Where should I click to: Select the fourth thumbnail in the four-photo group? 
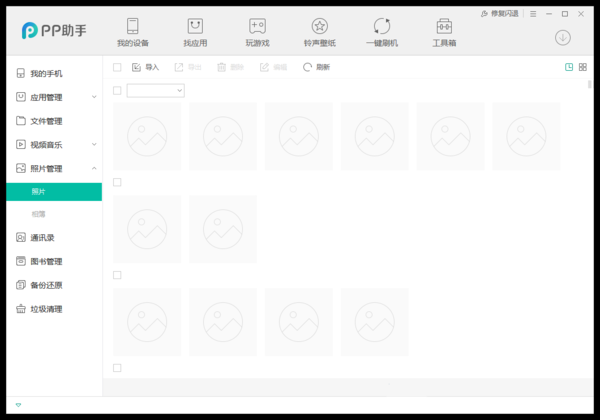(375, 322)
